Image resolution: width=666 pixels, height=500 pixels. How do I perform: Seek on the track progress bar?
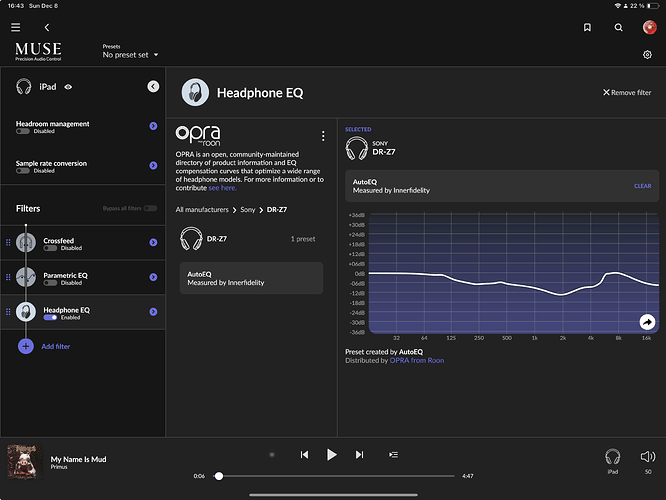[333, 476]
